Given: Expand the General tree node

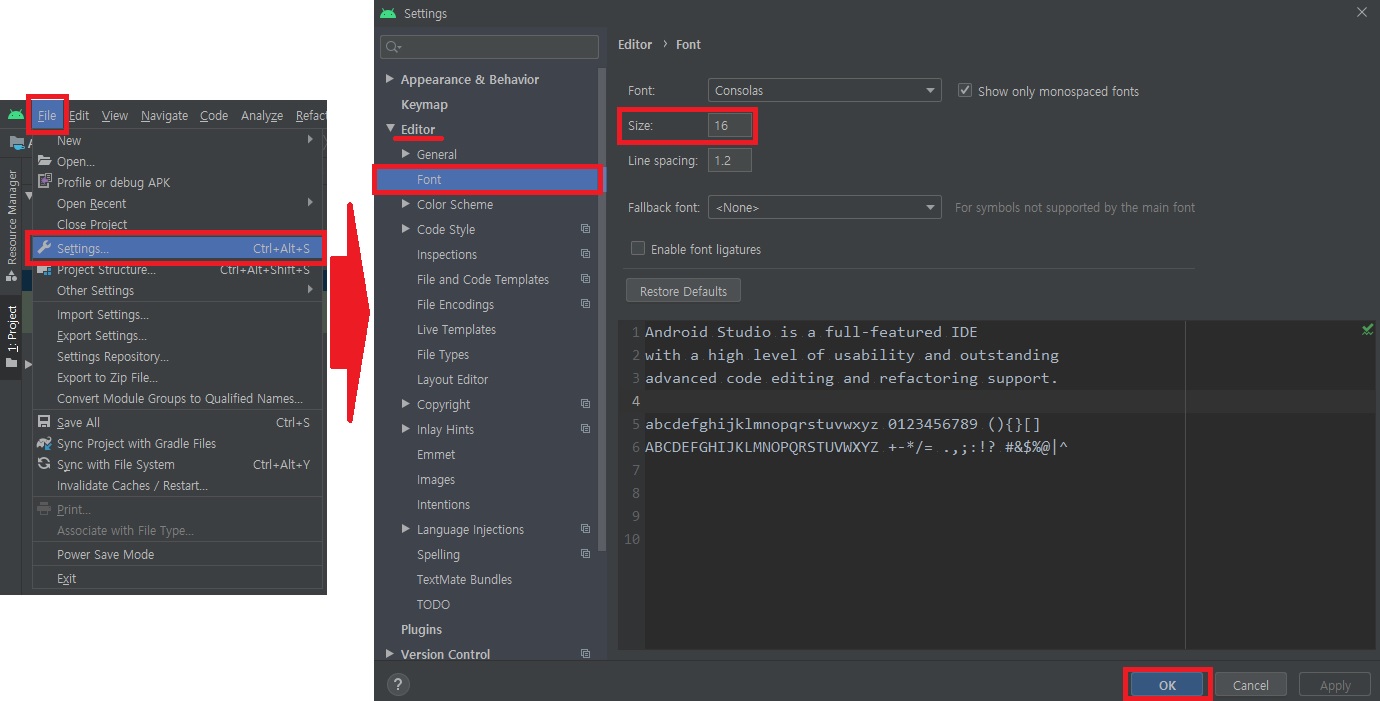Looking at the screenshot, I should click(x=406, y=154).
